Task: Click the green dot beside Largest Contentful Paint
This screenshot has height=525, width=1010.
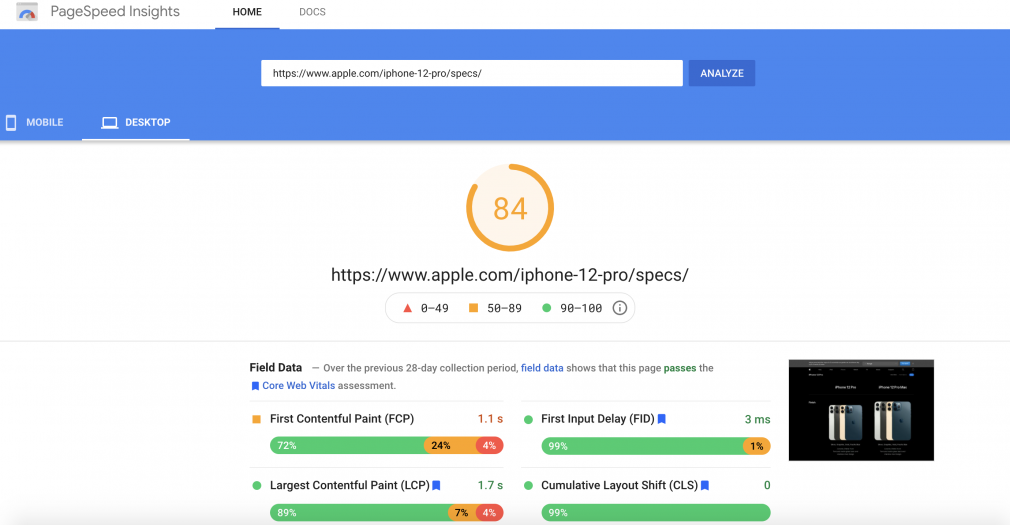Action: [x=256, y=486]
